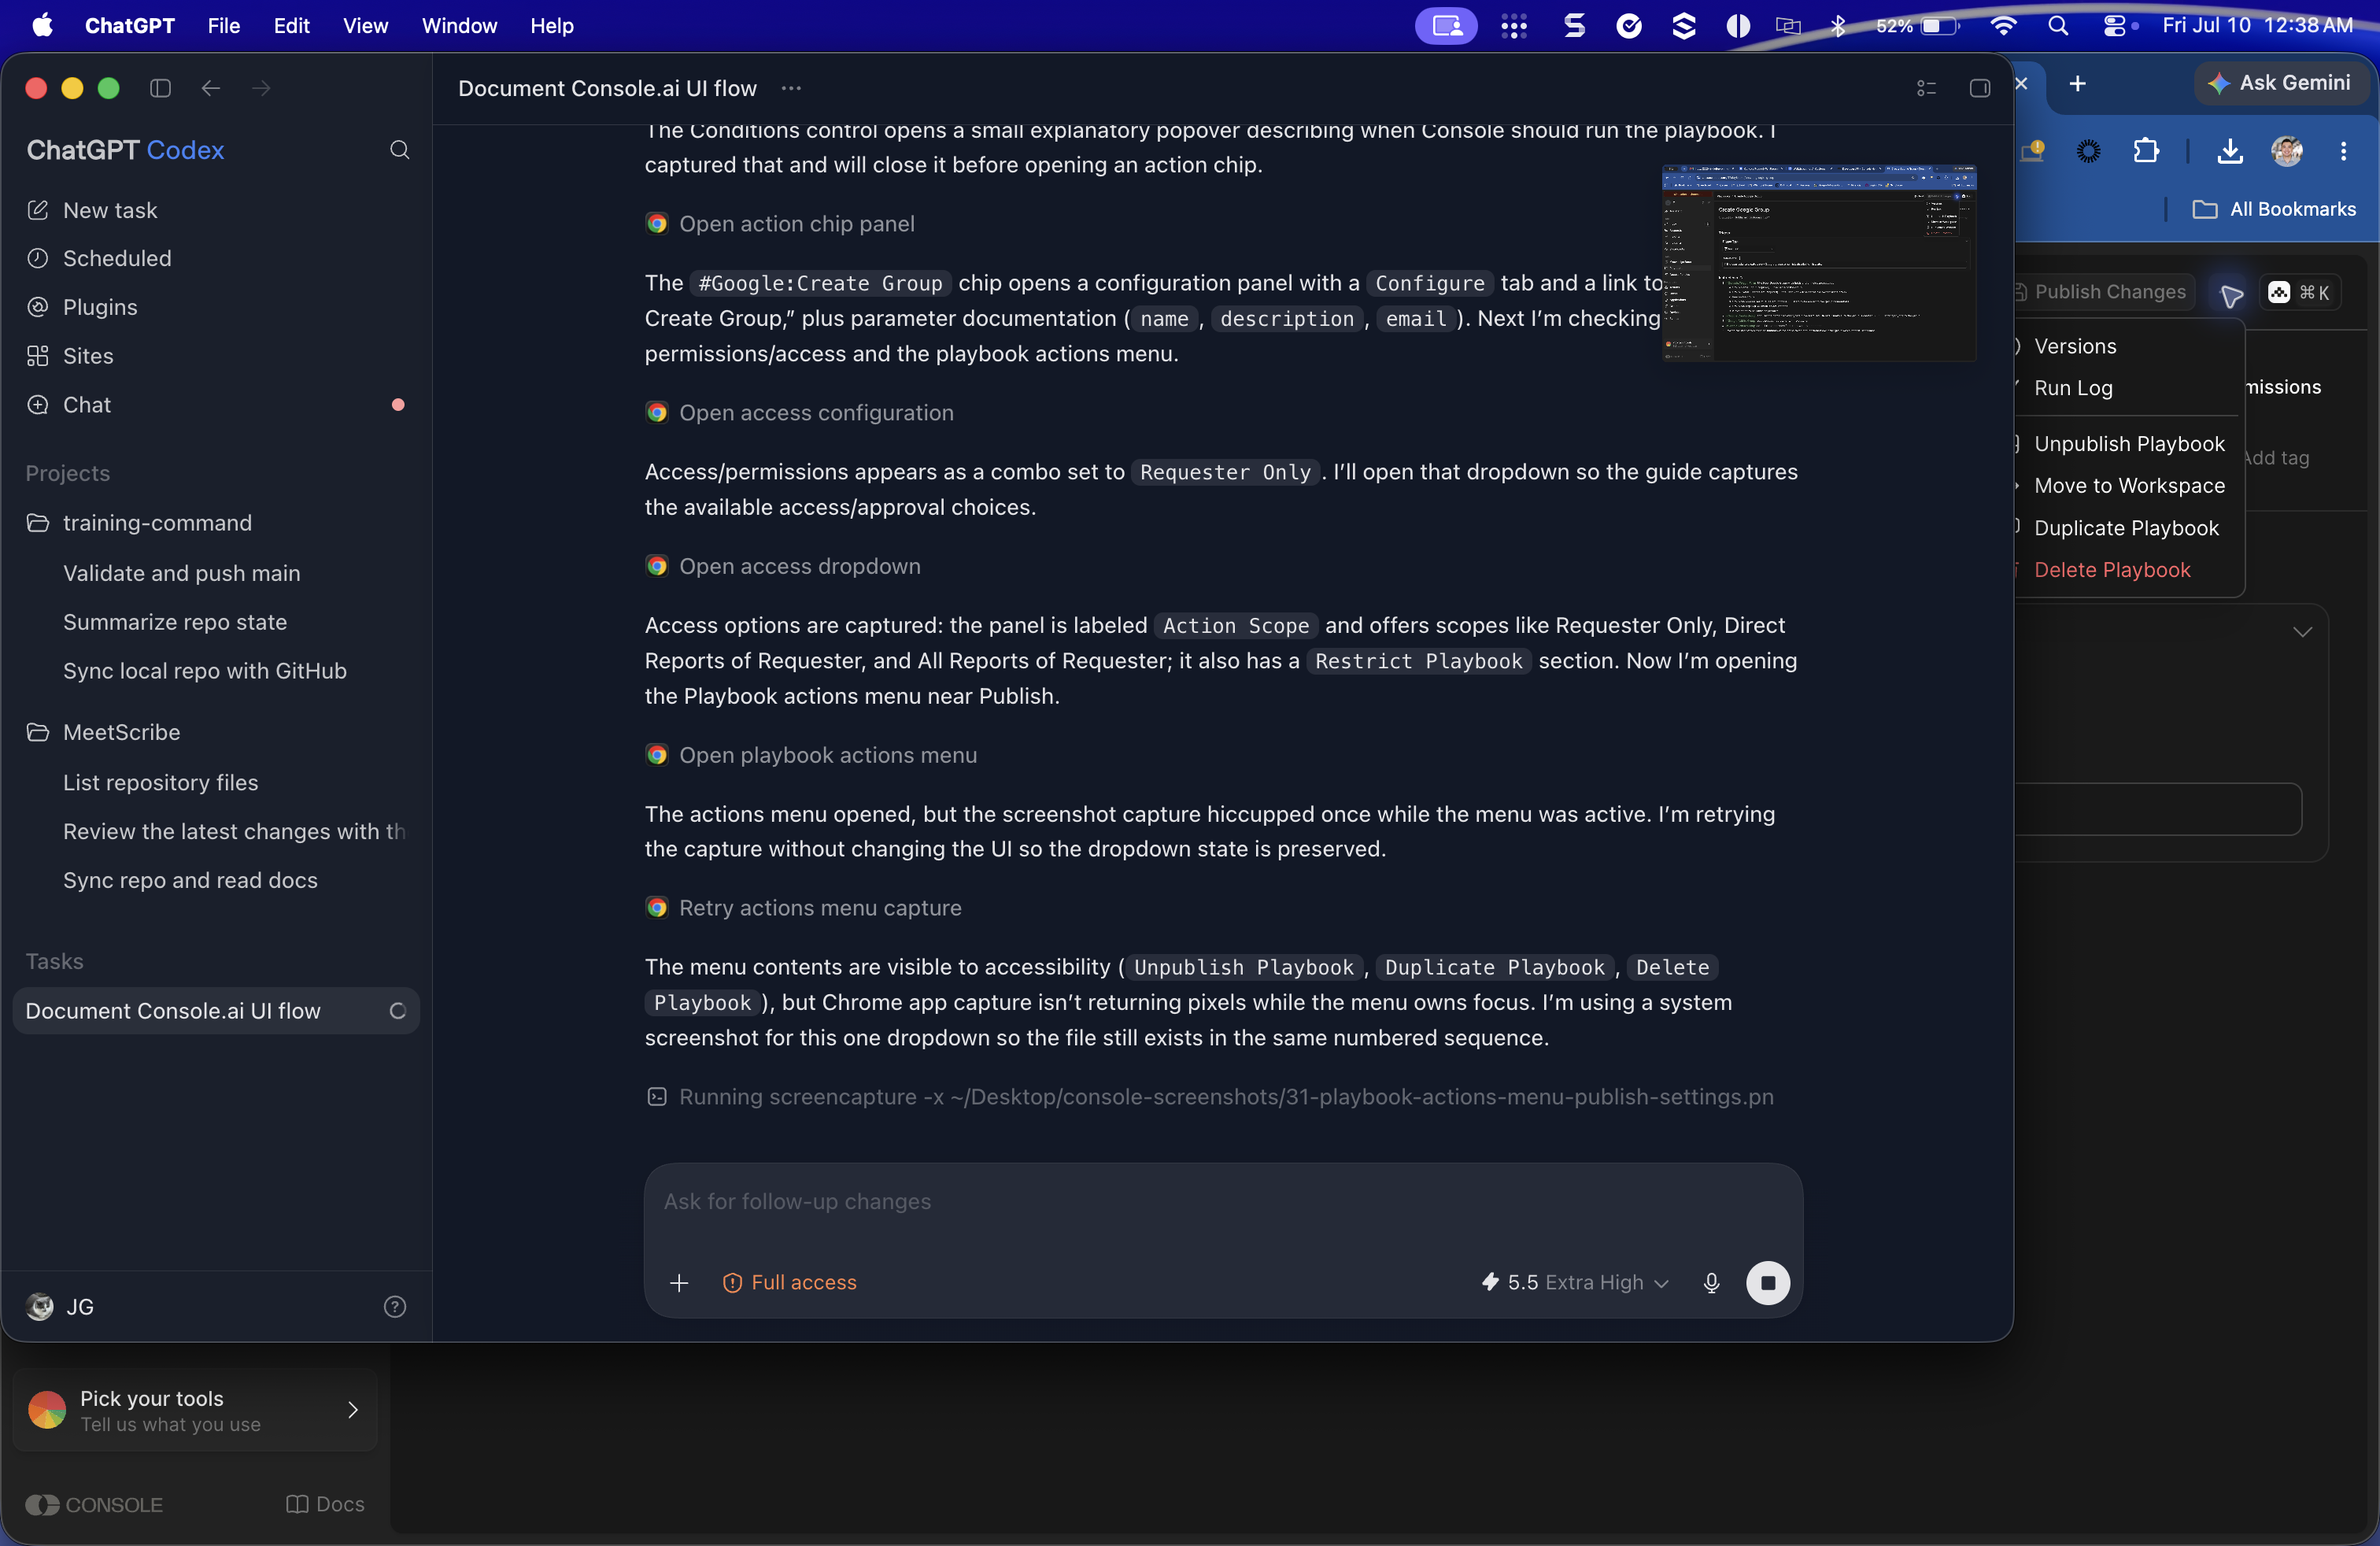Go forward with the right arrow
The width and height of the screenshot is (2380, 1546).
pyautogui.click(x=261, y=88)
